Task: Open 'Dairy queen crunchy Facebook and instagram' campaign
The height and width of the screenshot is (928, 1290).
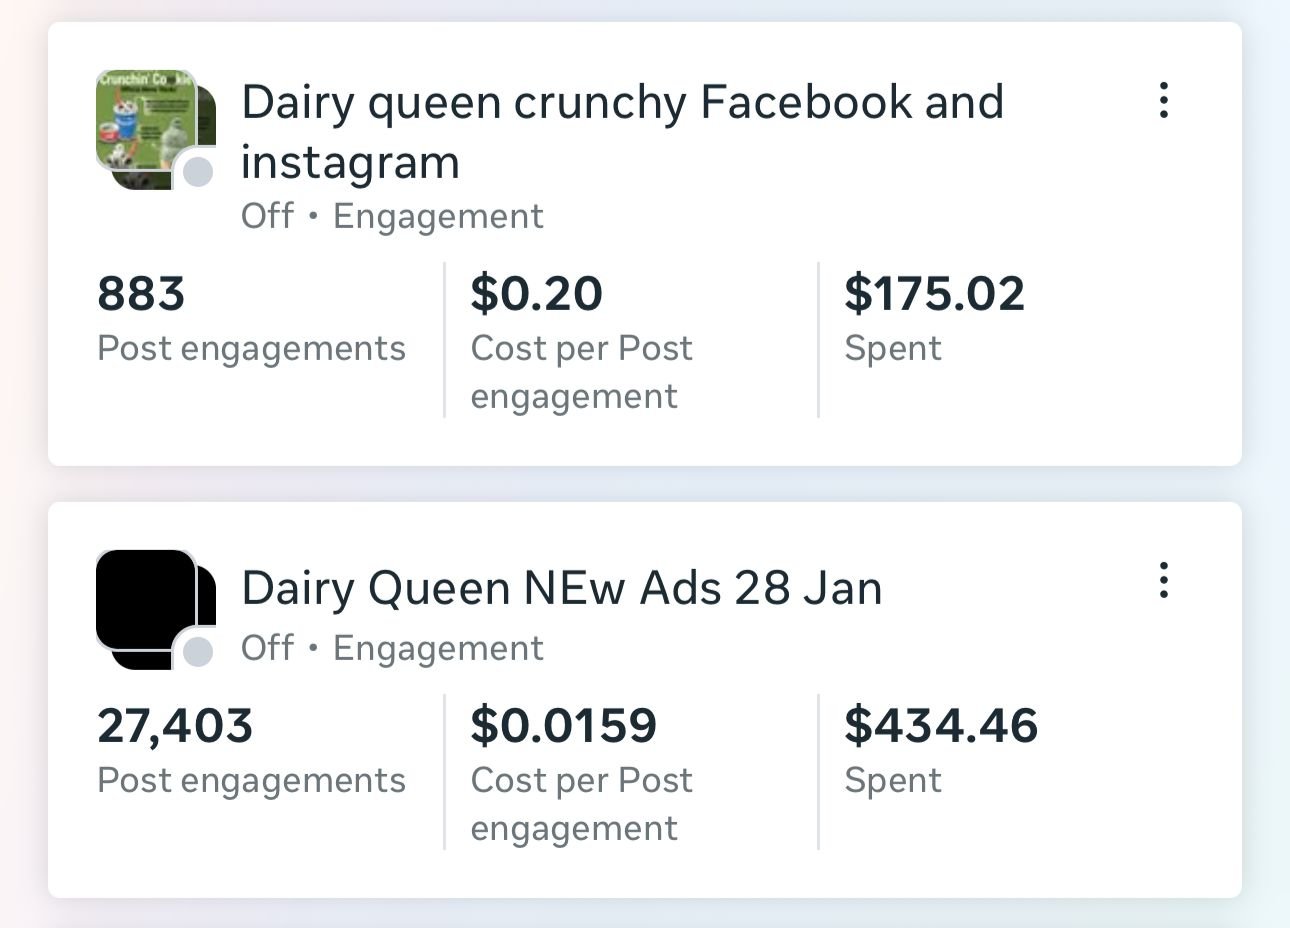Action: point(621,131)
